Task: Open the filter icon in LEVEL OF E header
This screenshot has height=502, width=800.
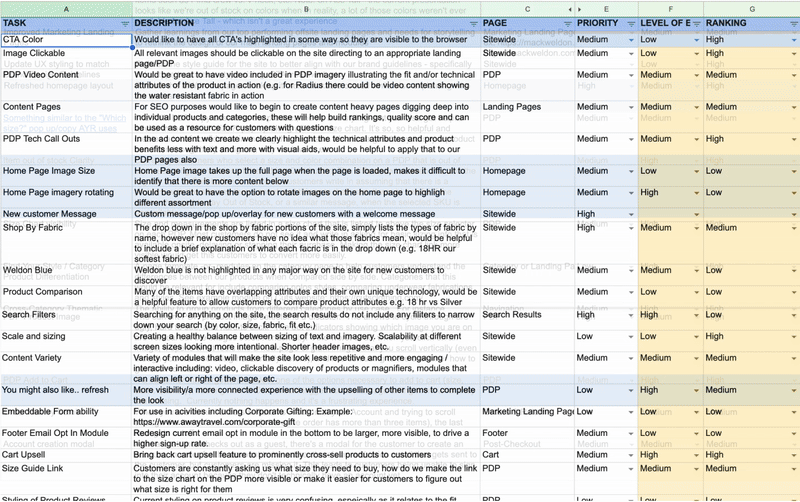Action: point(696,24)
